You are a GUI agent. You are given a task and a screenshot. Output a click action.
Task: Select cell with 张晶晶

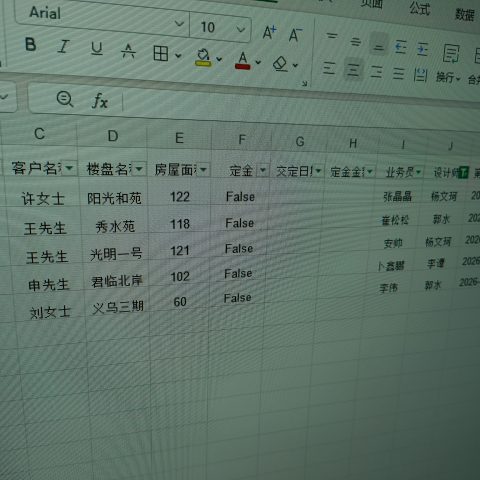click(x=397, y=196)
